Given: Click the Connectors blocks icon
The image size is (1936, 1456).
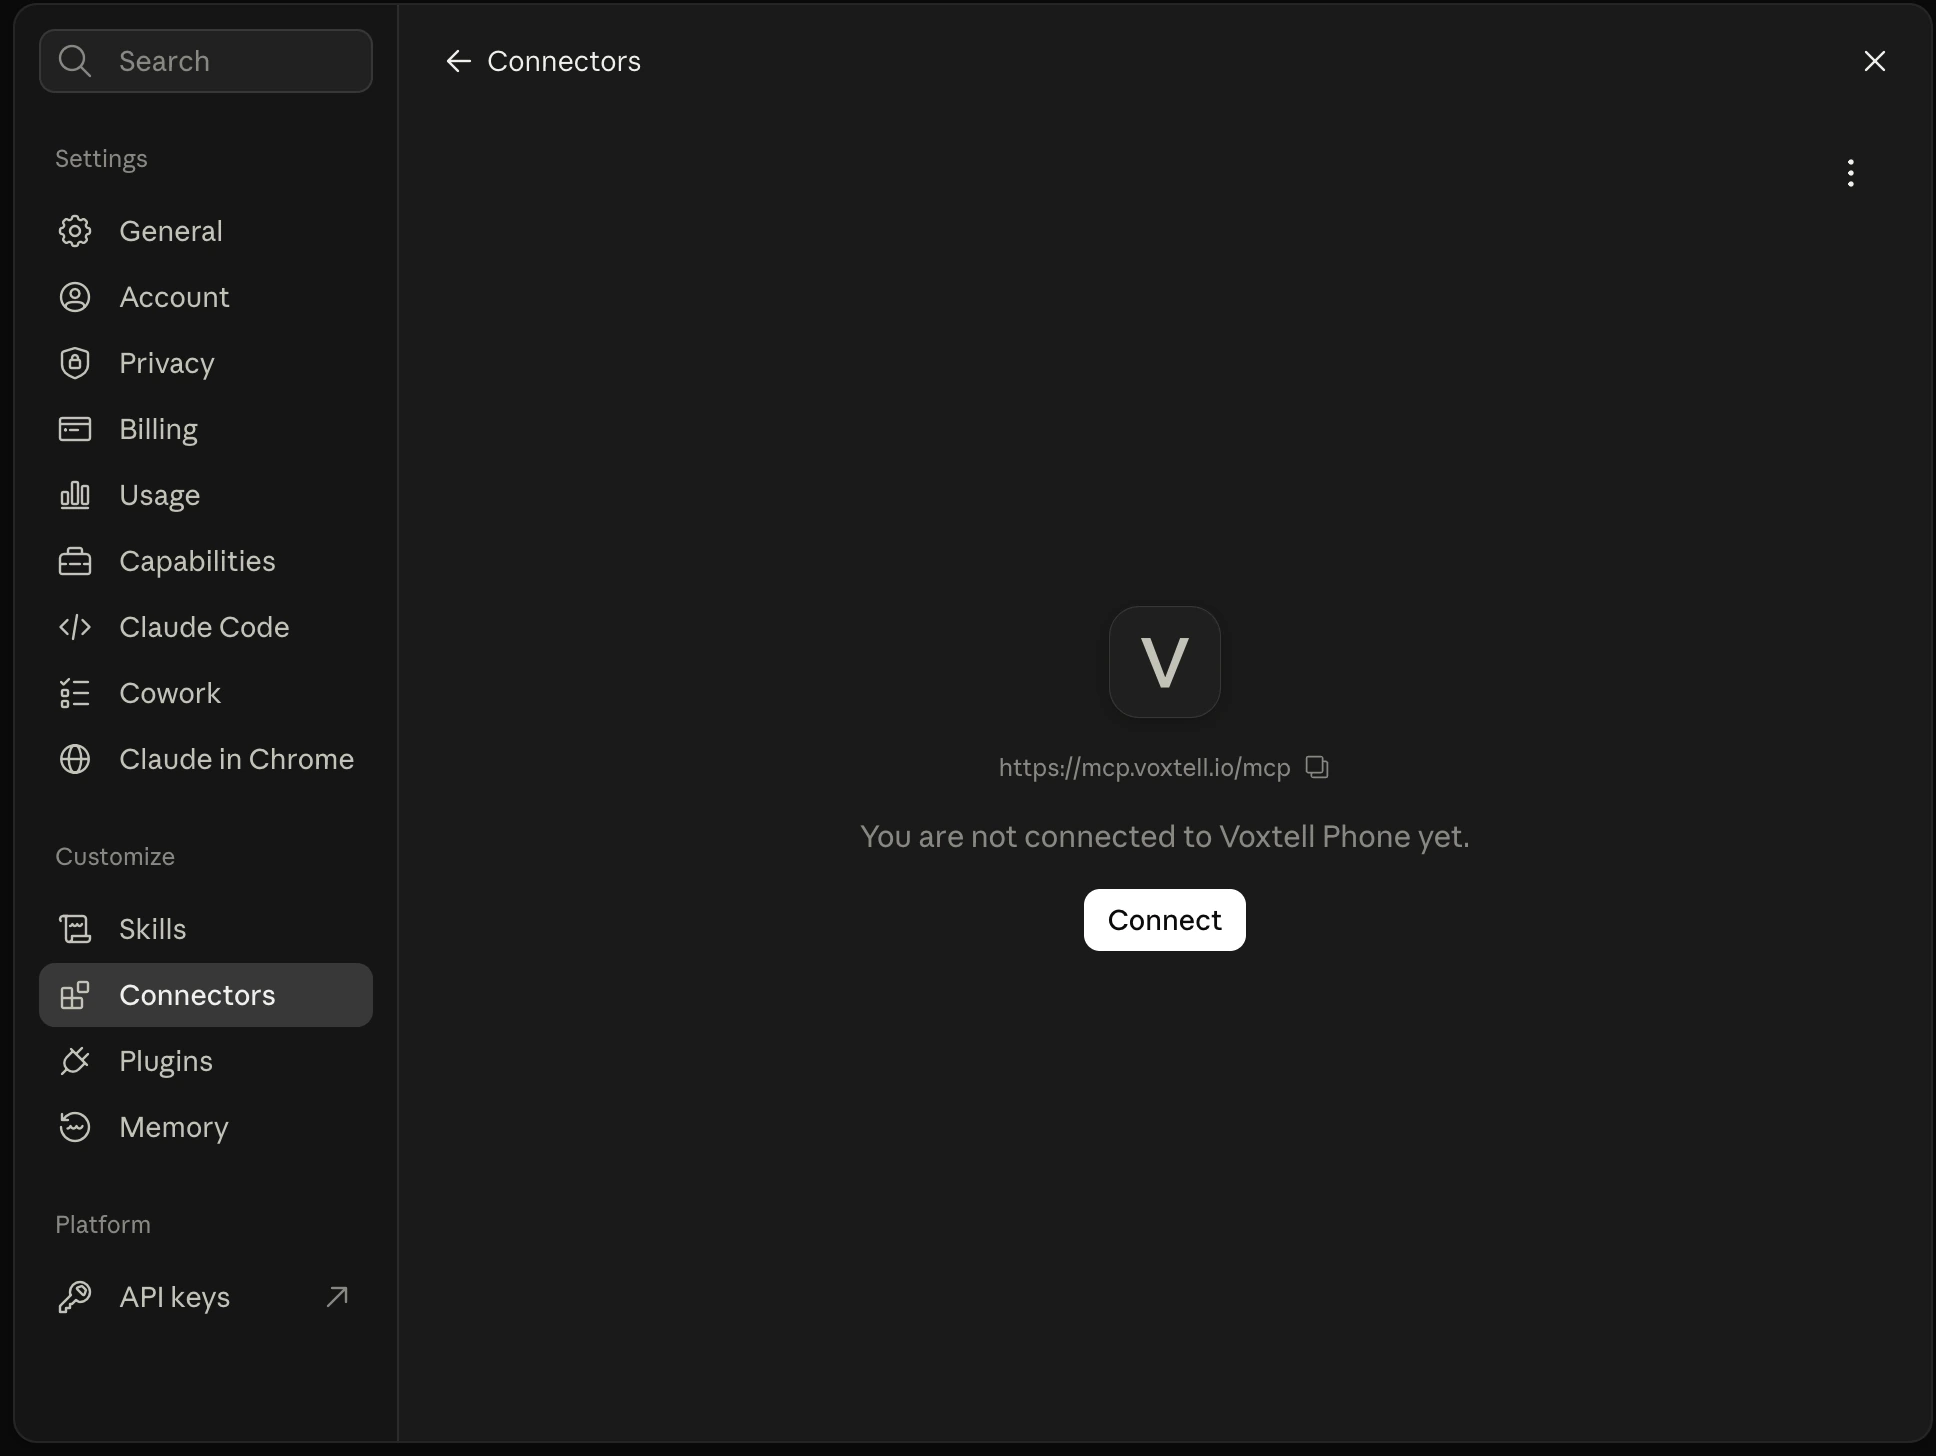Looking at the screenshot, I should coord(75,995).
